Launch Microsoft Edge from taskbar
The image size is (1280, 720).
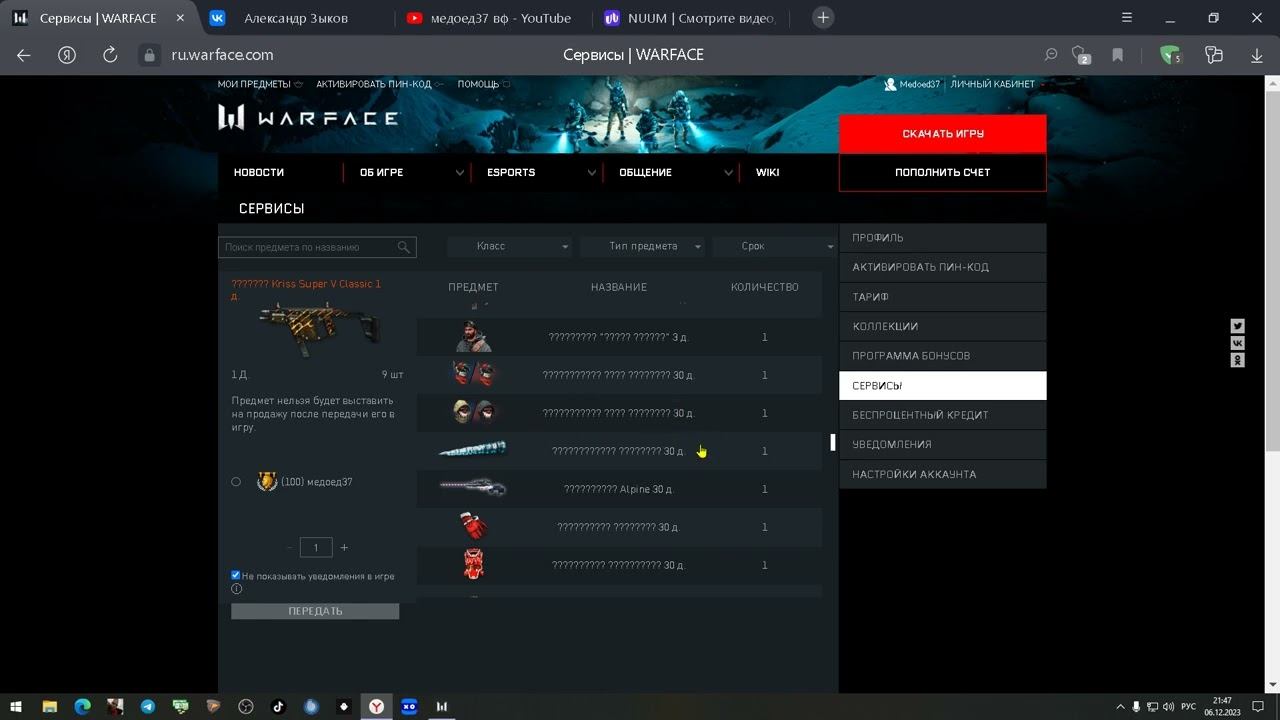pos(82,706)
